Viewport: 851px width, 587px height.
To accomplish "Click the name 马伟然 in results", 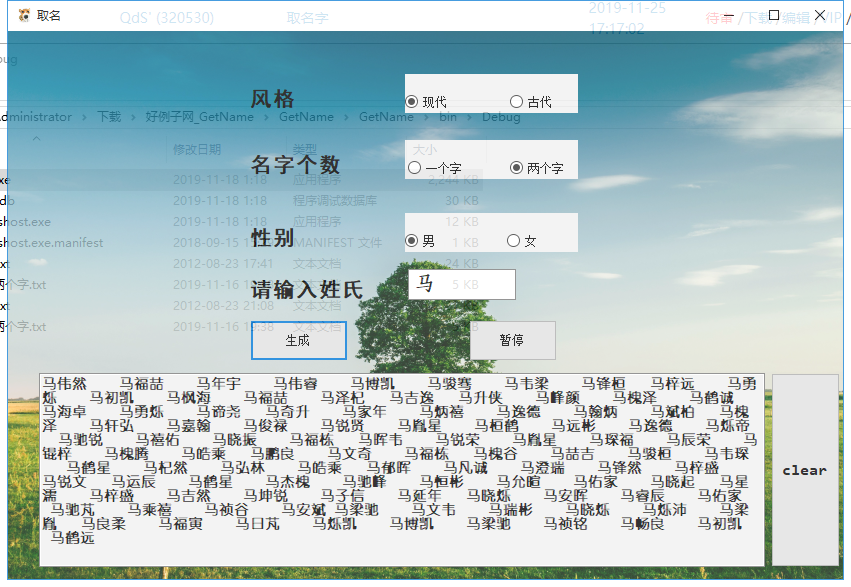I will point(65,384).
